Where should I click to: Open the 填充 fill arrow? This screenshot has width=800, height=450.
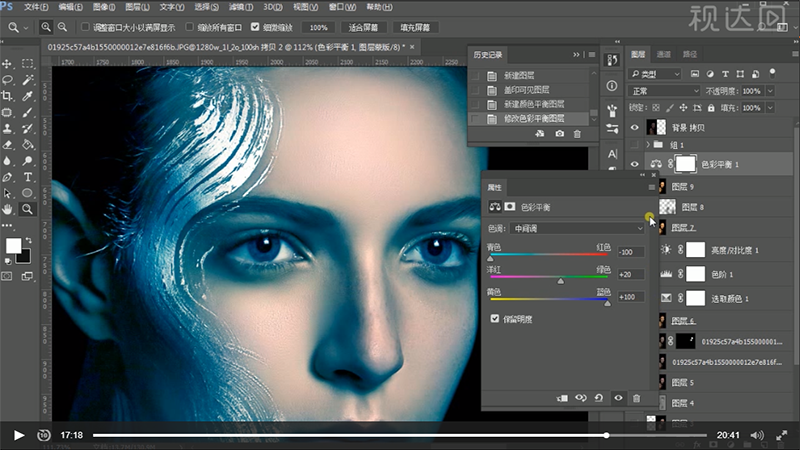tap(770, 108)
